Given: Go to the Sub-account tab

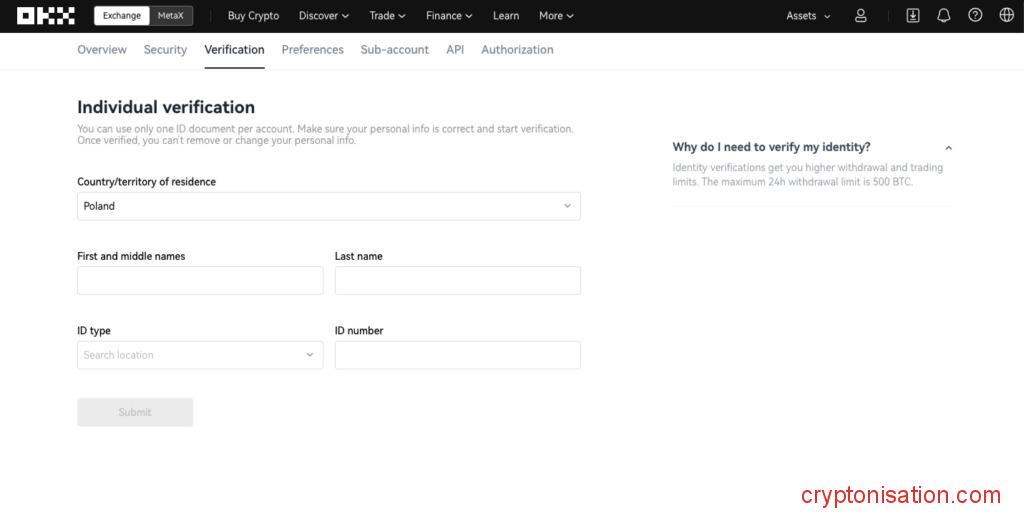Looking at the screenshot, I should click(x=394, y=50).
